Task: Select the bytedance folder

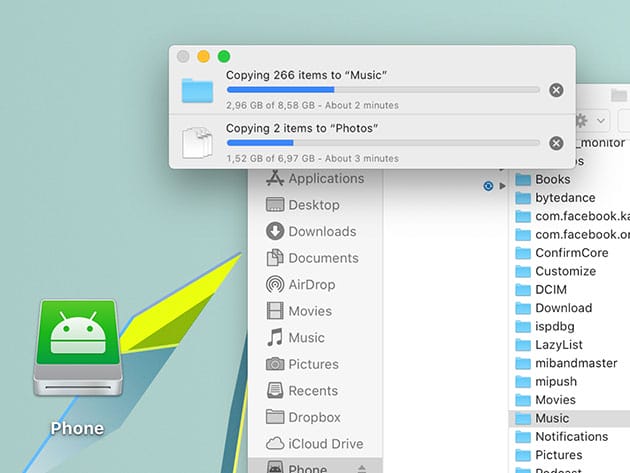Action: click(x=565, y=198)
